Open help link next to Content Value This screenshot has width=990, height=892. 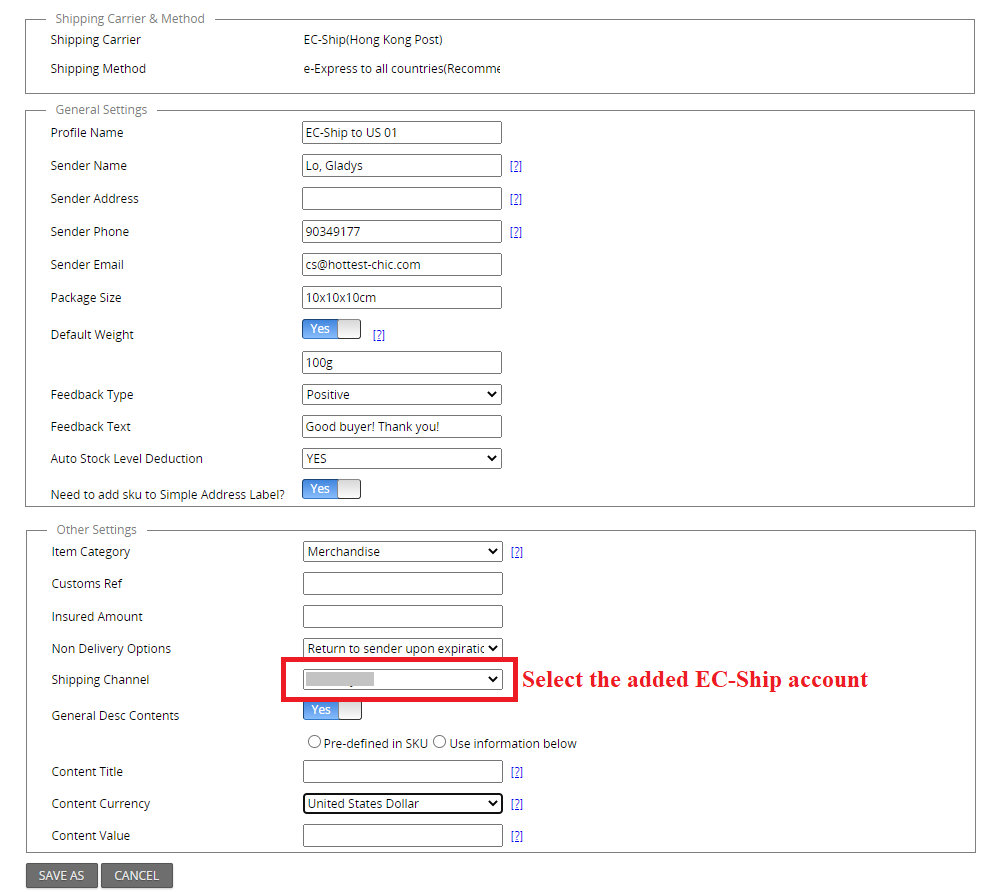coord(516,836)
